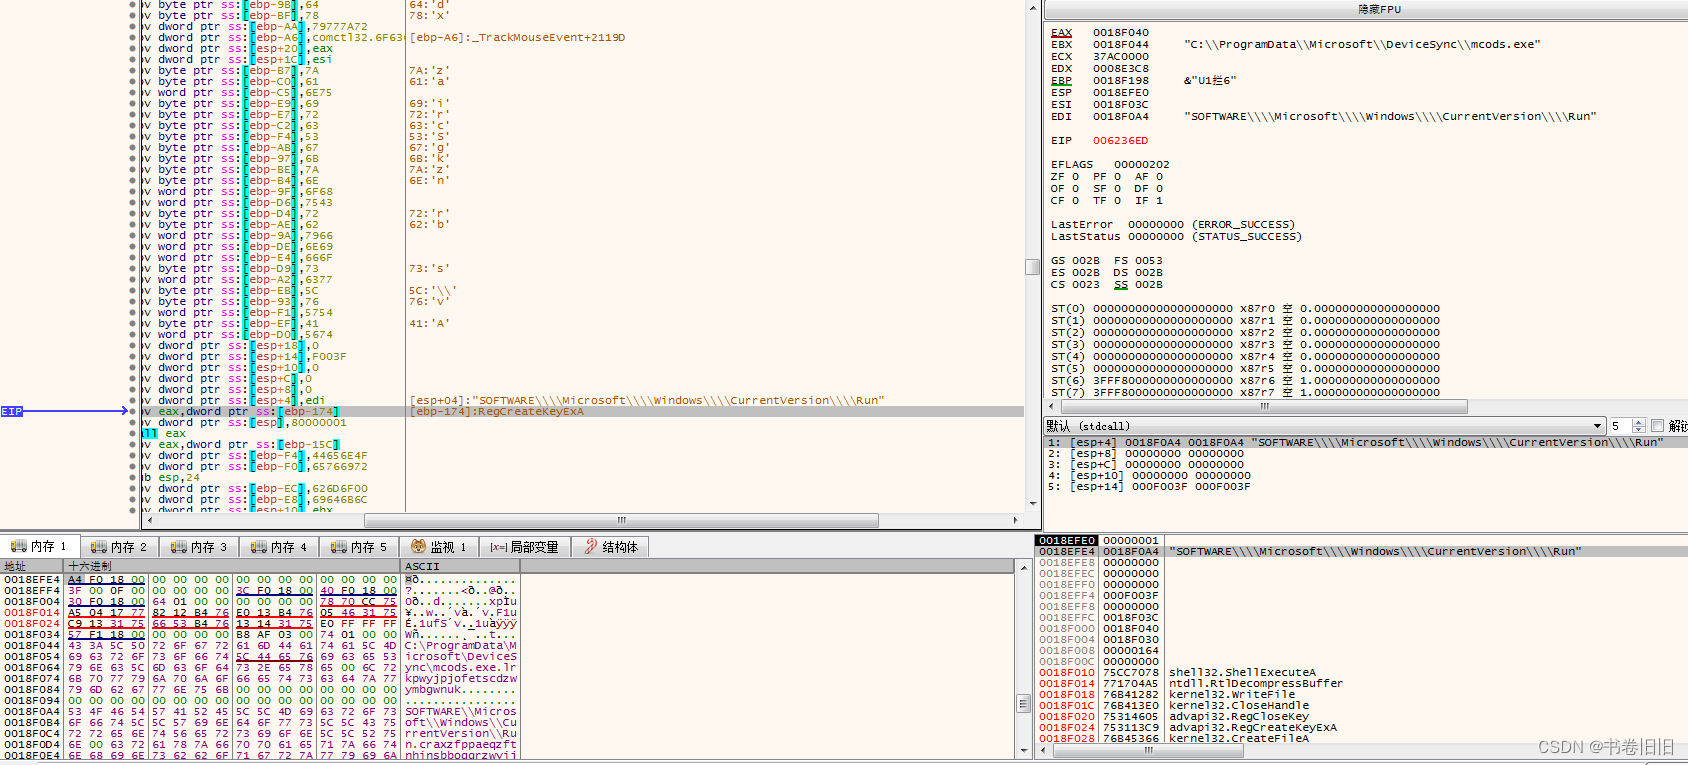This screenshot has height=765, width=1688.
Task: Toggle the 解锁 checkbox
Action: pyautogui.click(x=1657, y=426)
